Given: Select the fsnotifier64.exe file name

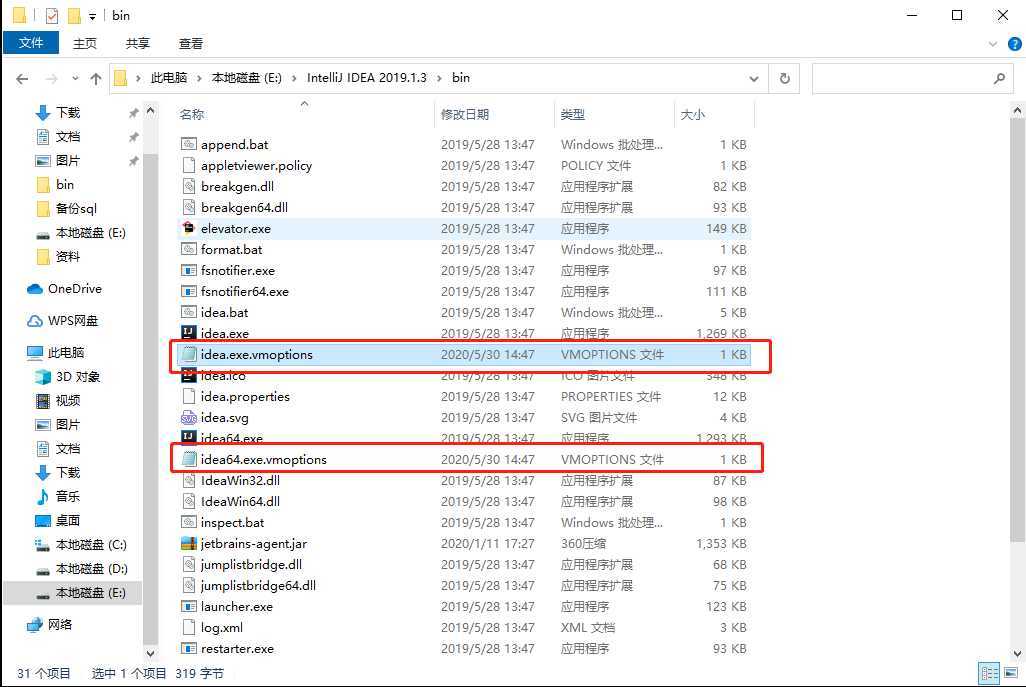Looking at the screenshot, I should [x=245, y=291].
